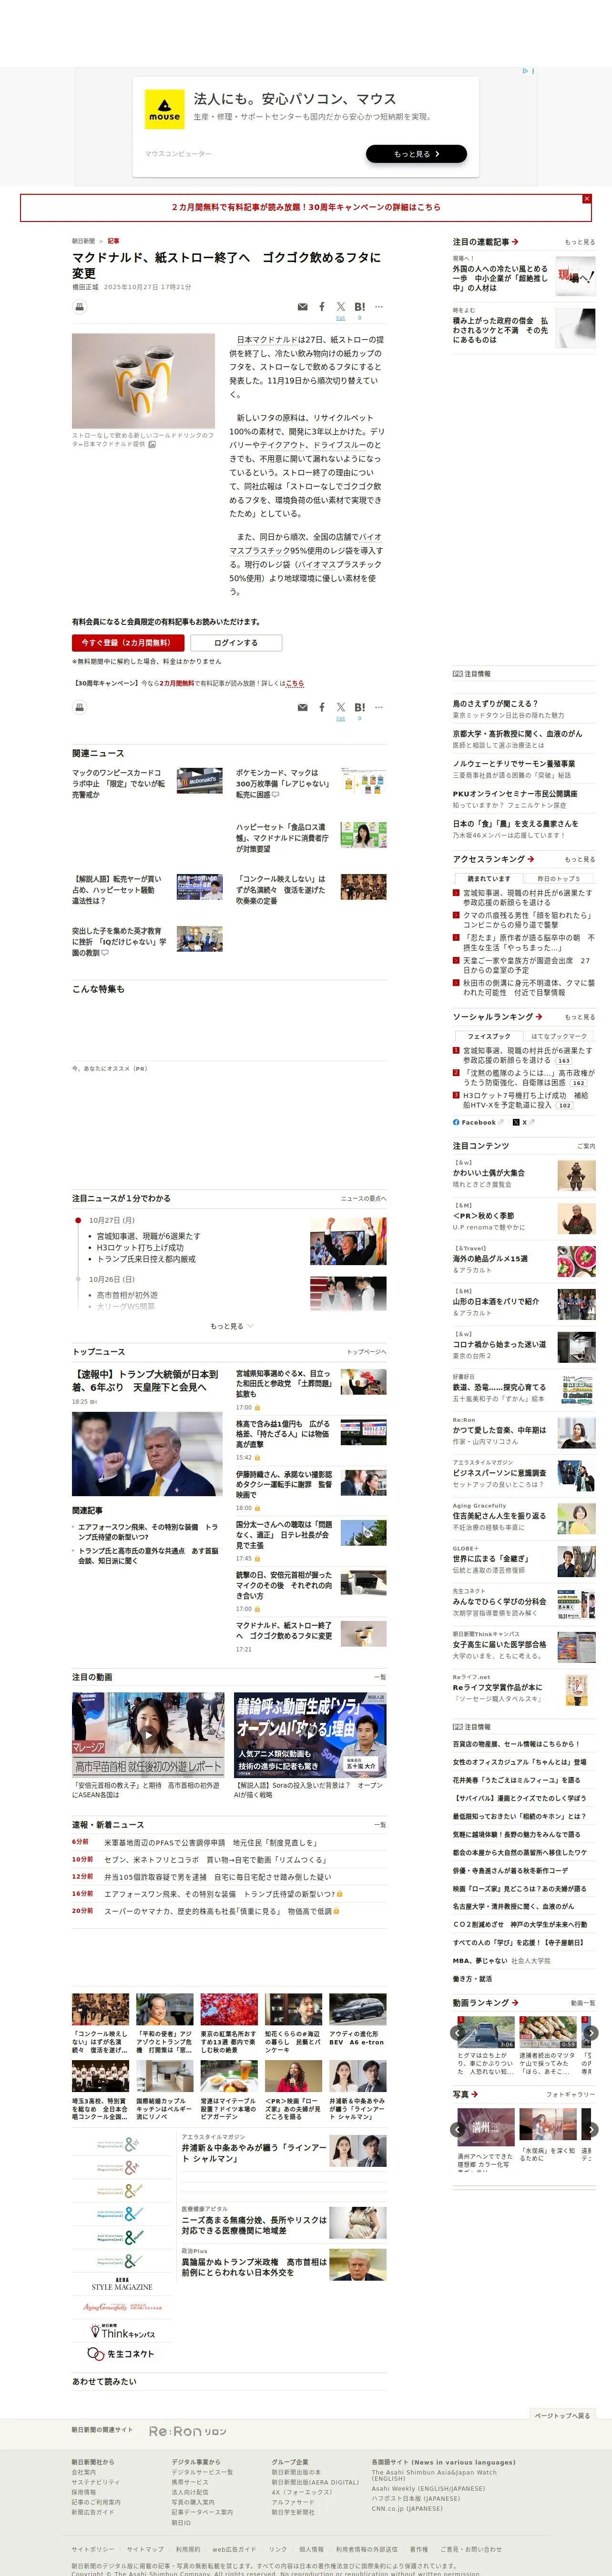Click the ad info icon on mouse advertisement
612x2576 pixels.
click(525, 72)
